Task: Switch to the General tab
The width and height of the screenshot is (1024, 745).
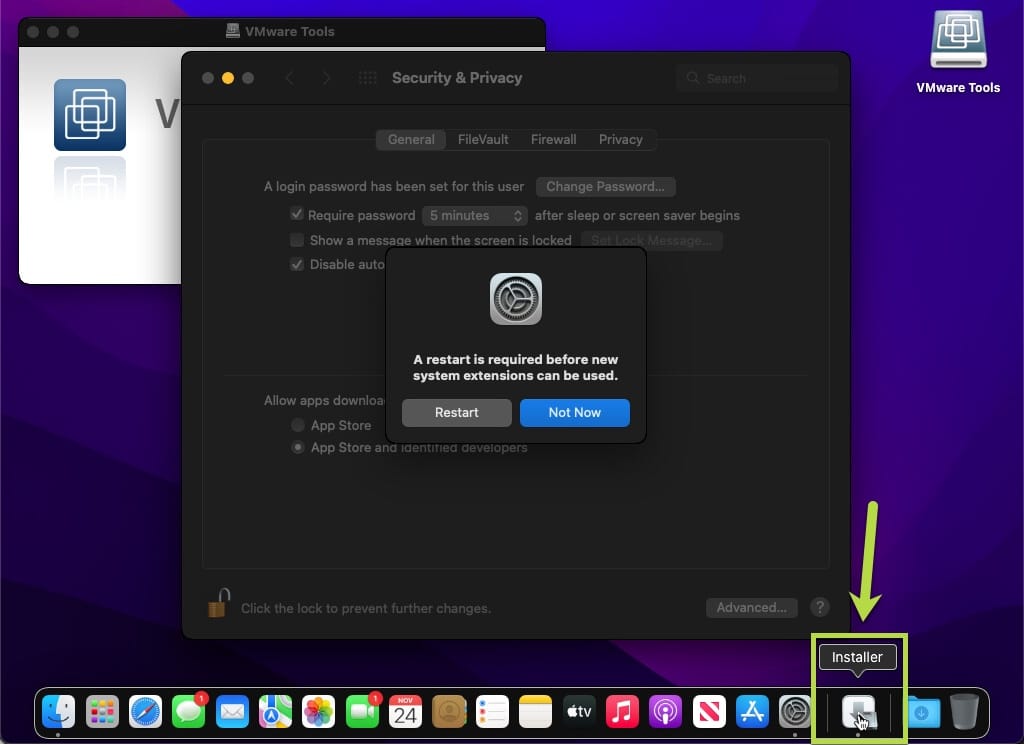Action: 411,140
